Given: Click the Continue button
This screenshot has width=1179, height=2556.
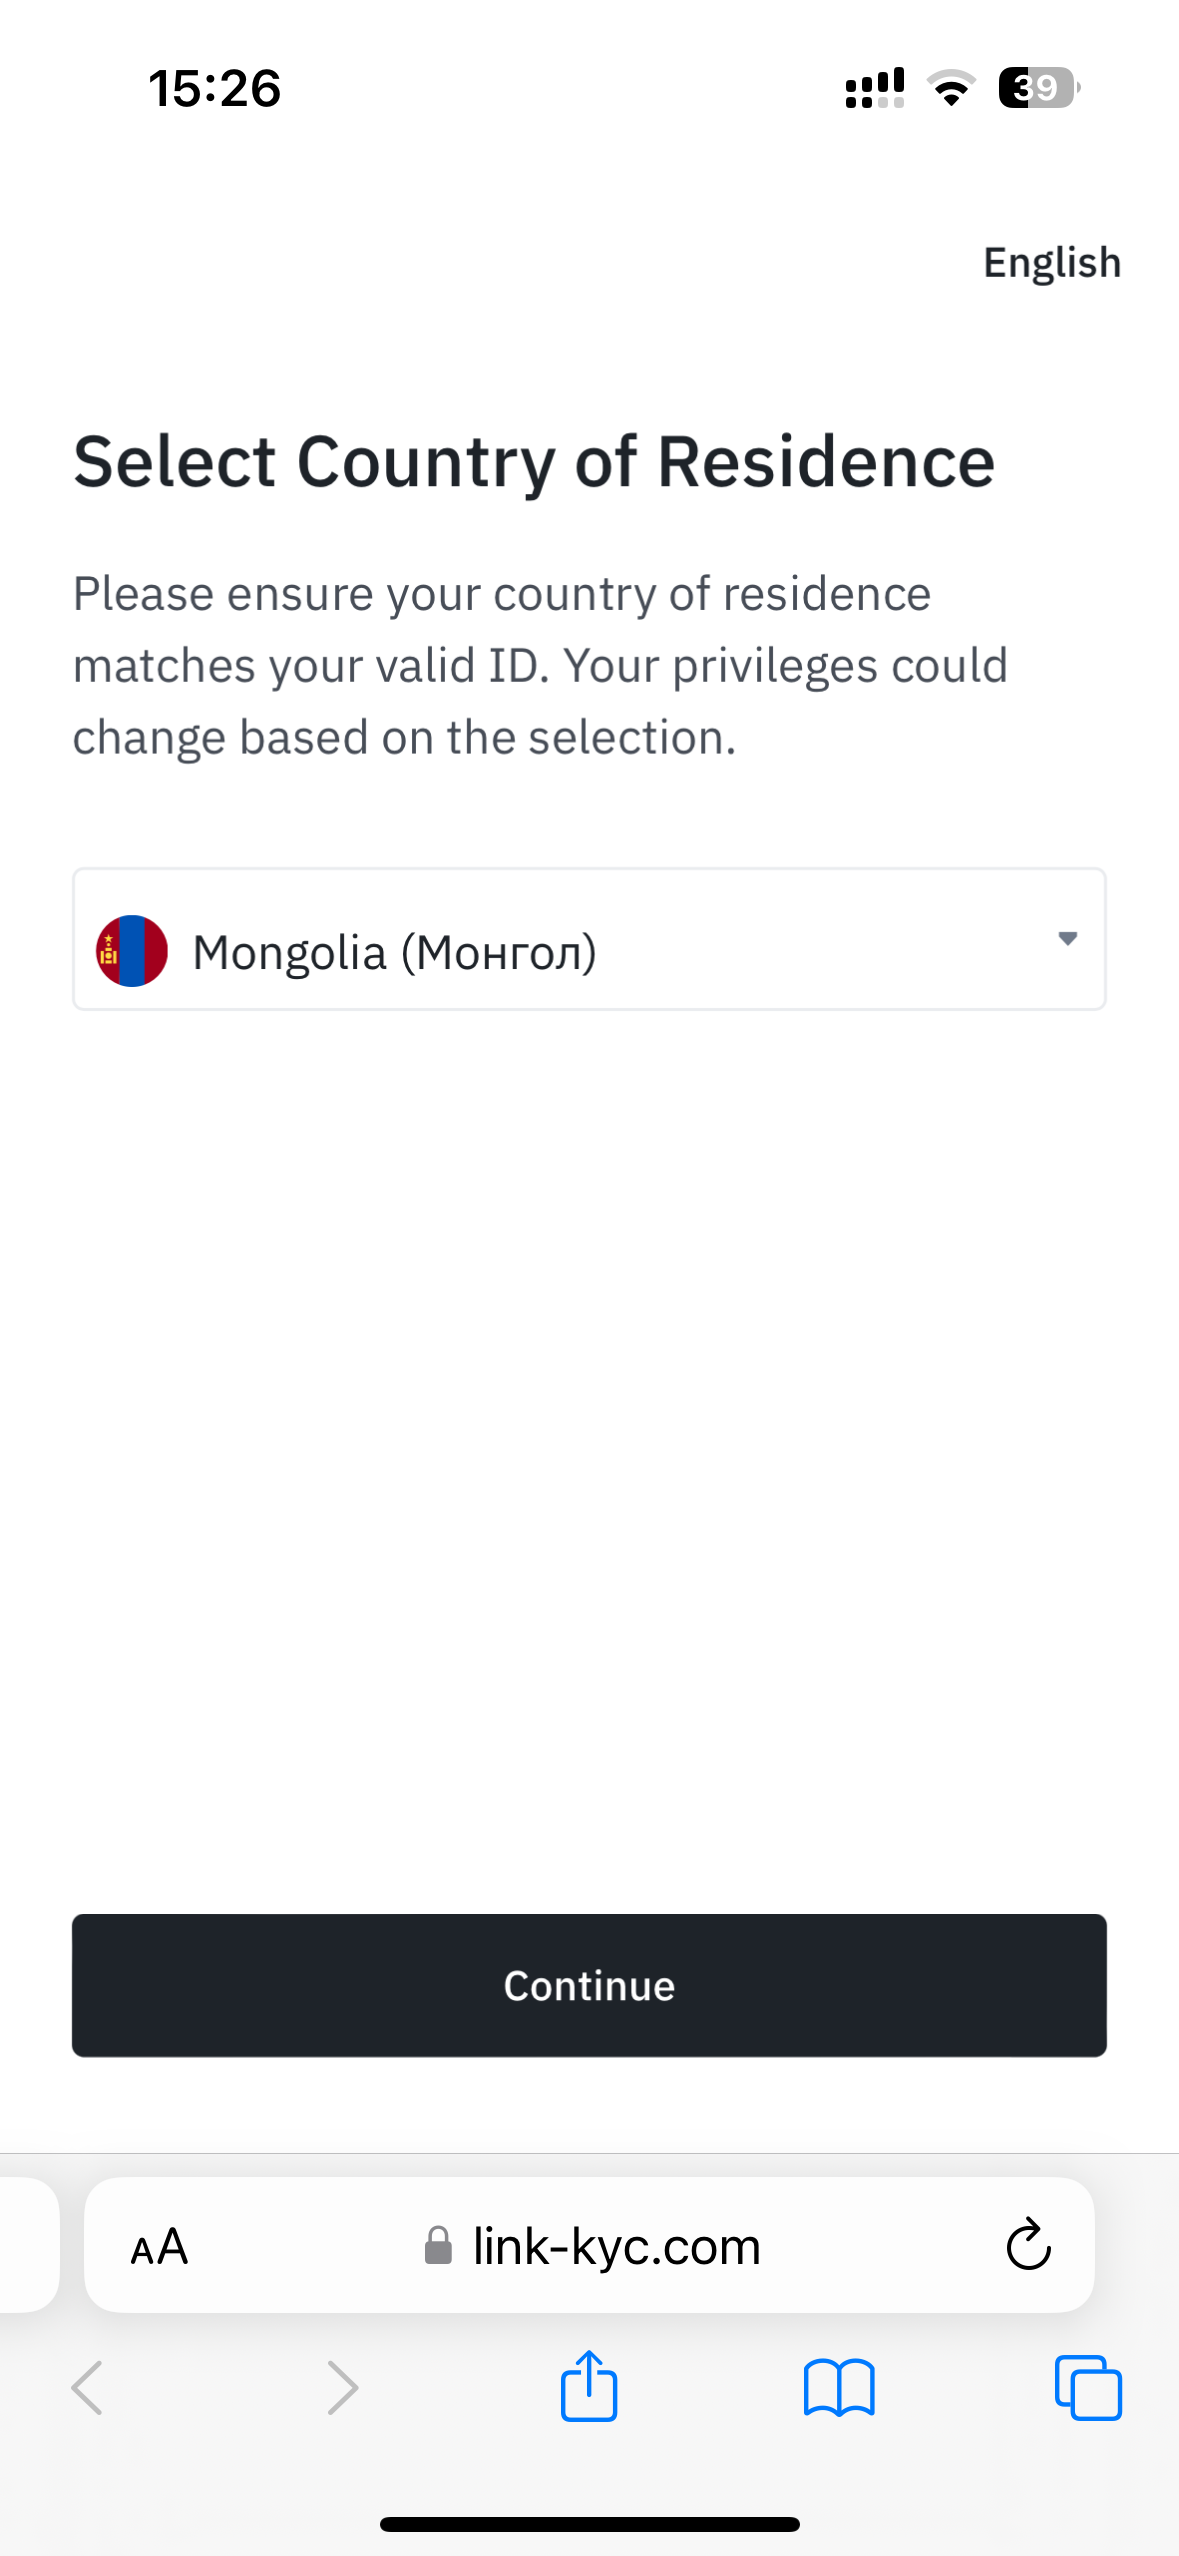Looking at the screenshot, I should (x=589, y=1985).
